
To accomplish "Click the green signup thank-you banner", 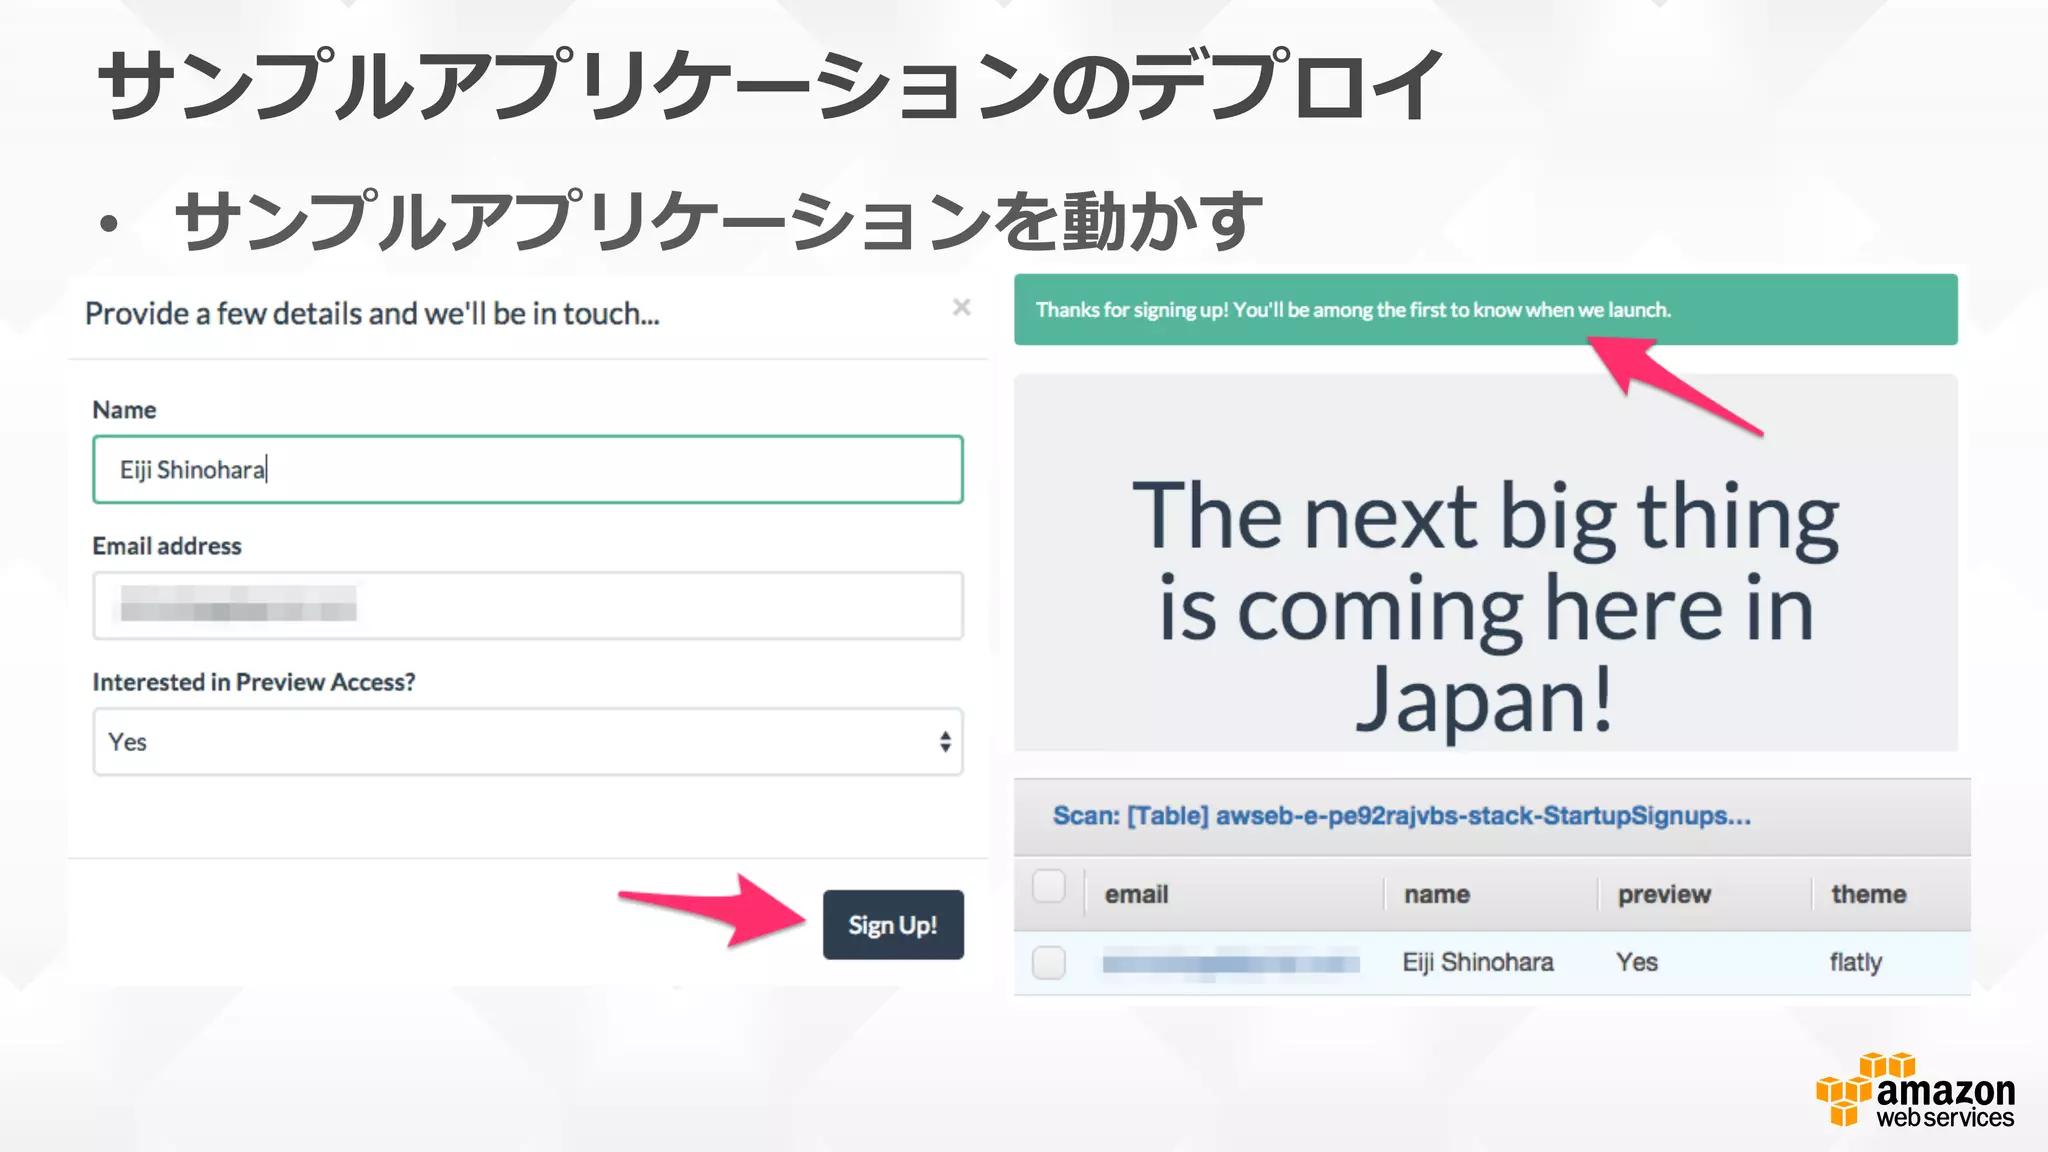I will pyautogui.click(x=1485, y=310).
